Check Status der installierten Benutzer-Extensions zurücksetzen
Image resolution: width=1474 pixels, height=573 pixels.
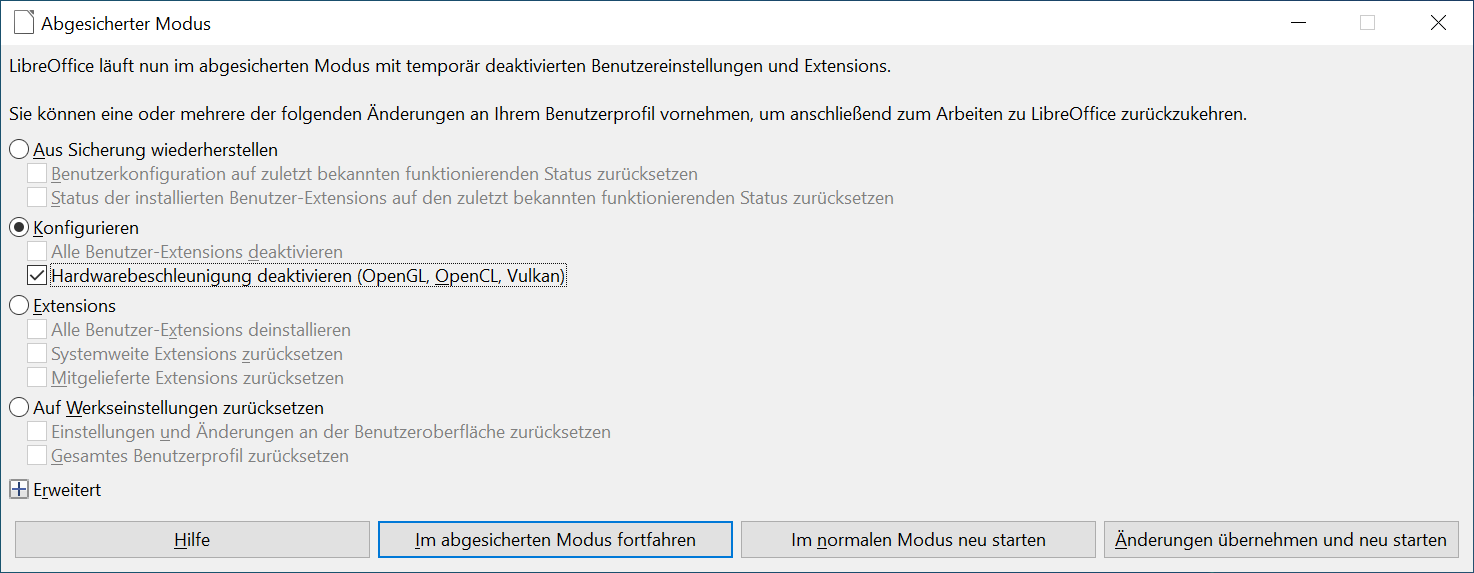[x=37, y=198]
